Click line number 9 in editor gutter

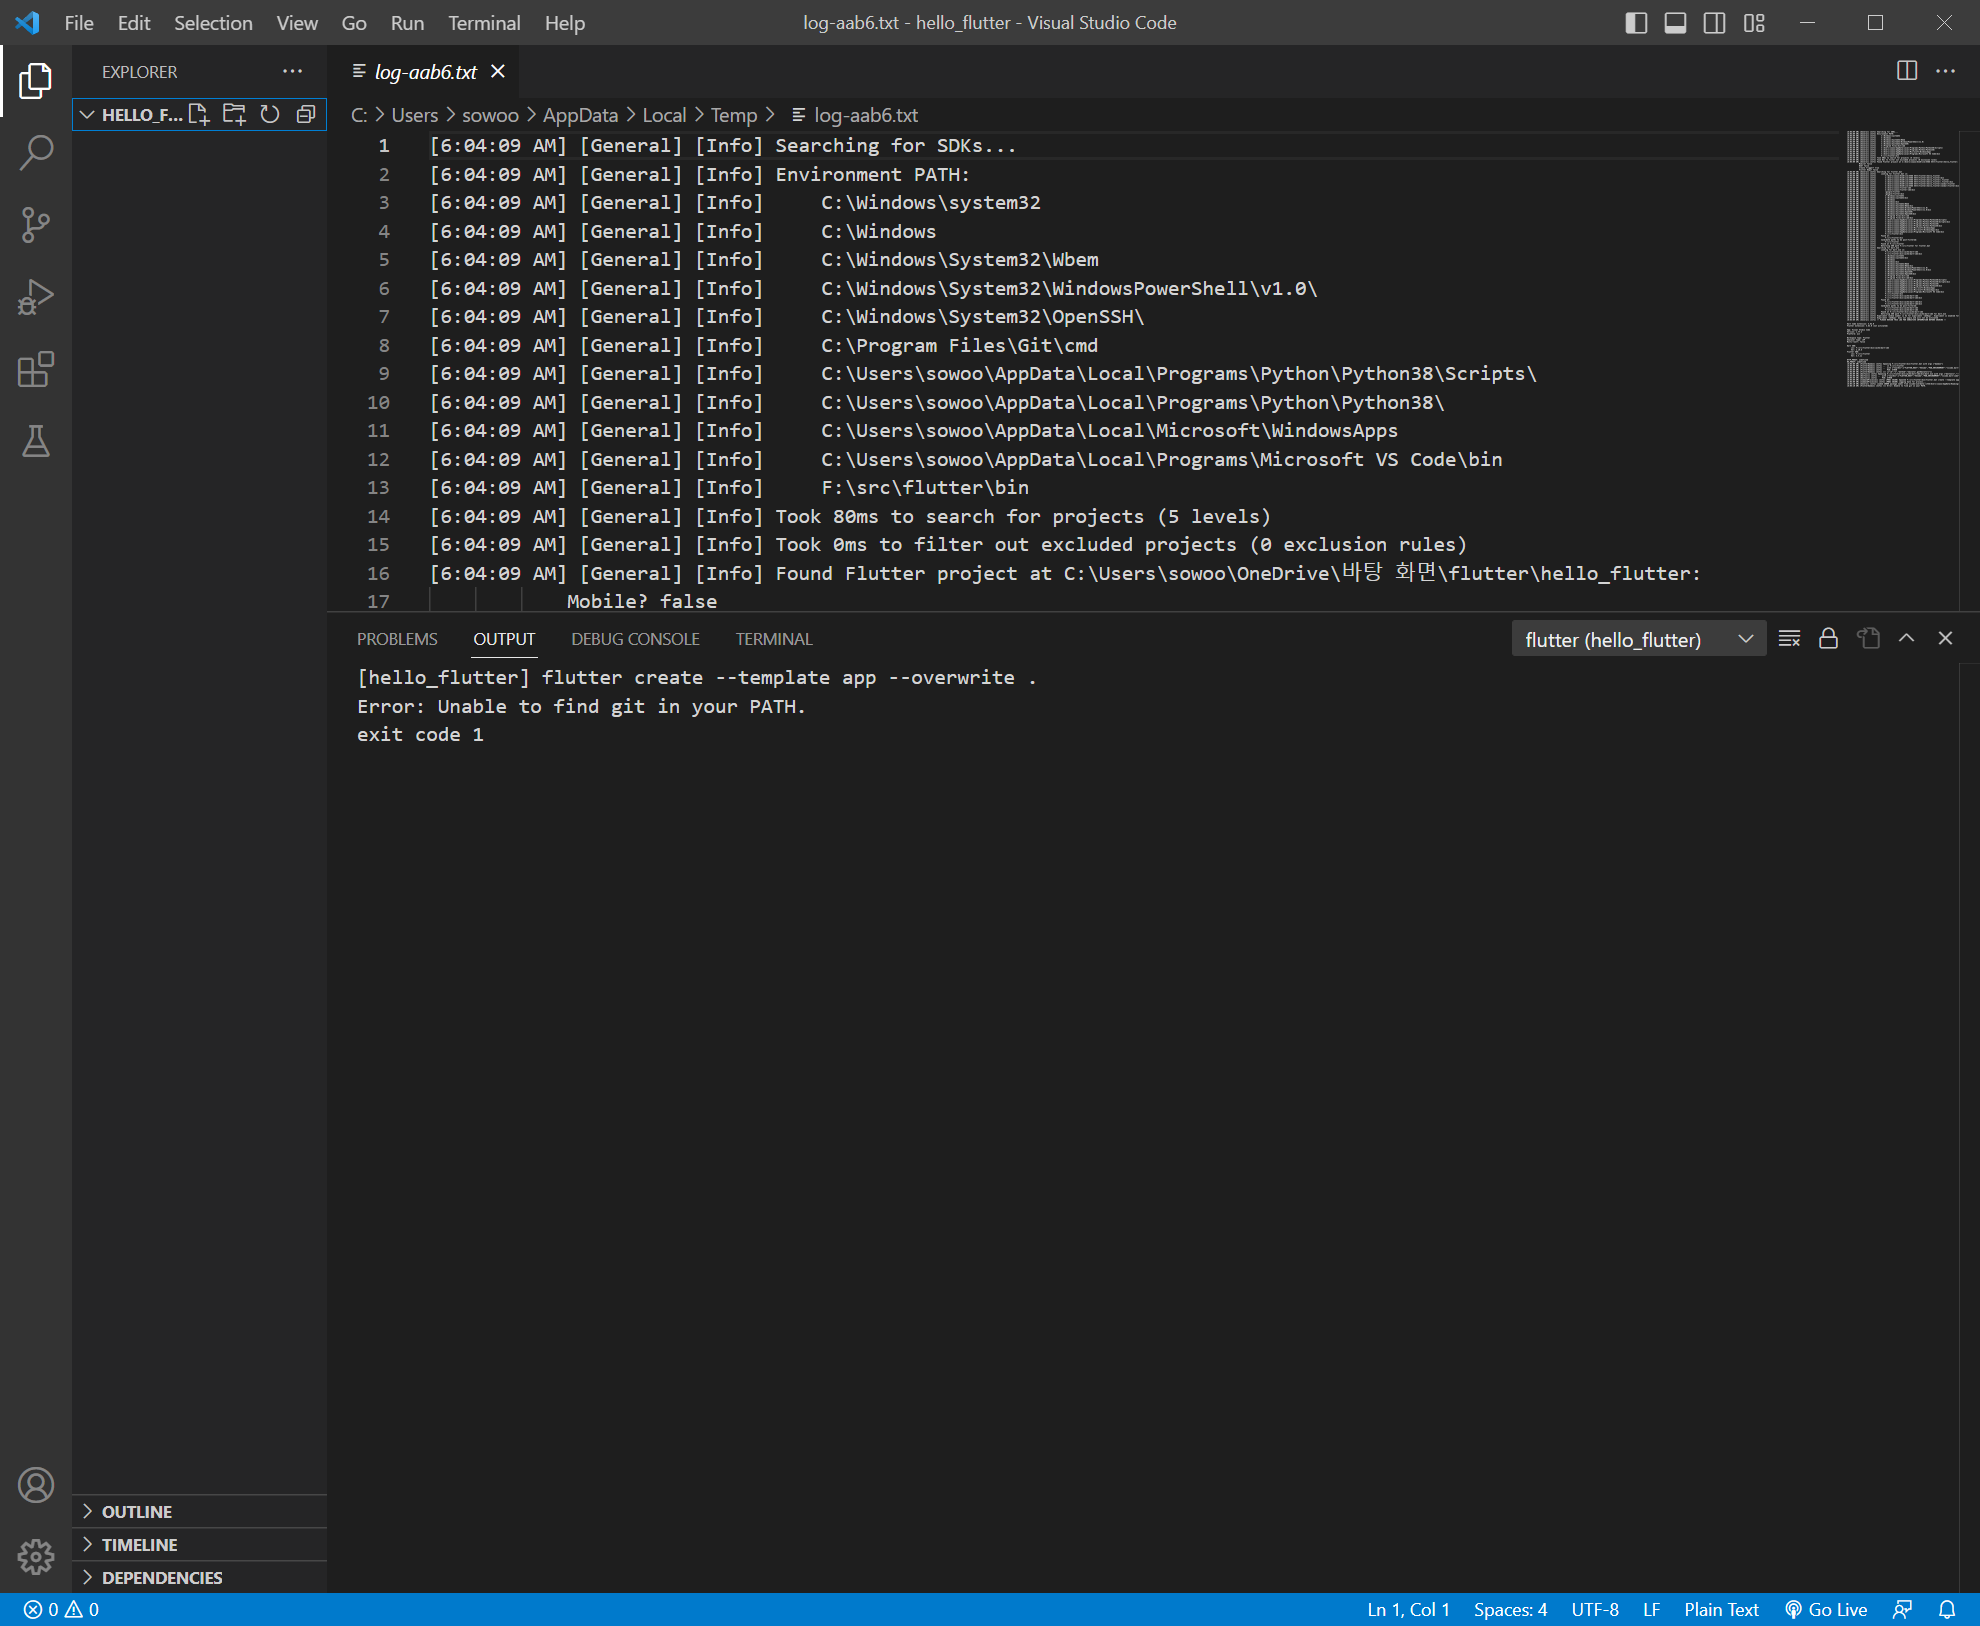click(384, 374)
